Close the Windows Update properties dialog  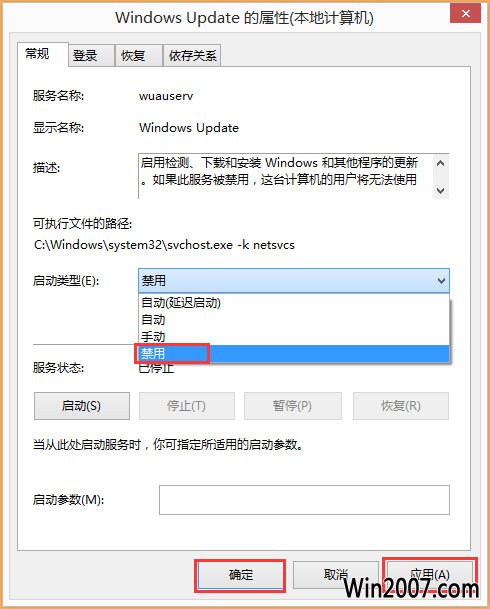pyautogui.click(x=466, y=14)
